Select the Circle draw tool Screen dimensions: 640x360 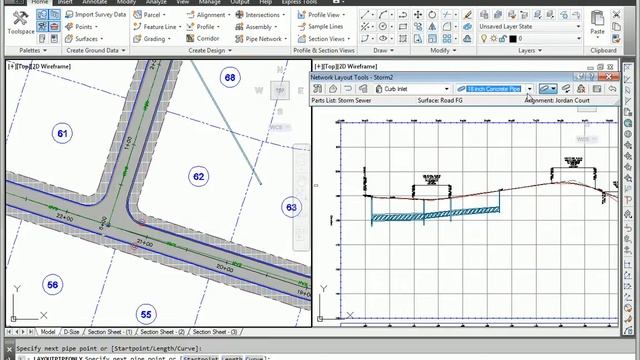click(382, 27)
